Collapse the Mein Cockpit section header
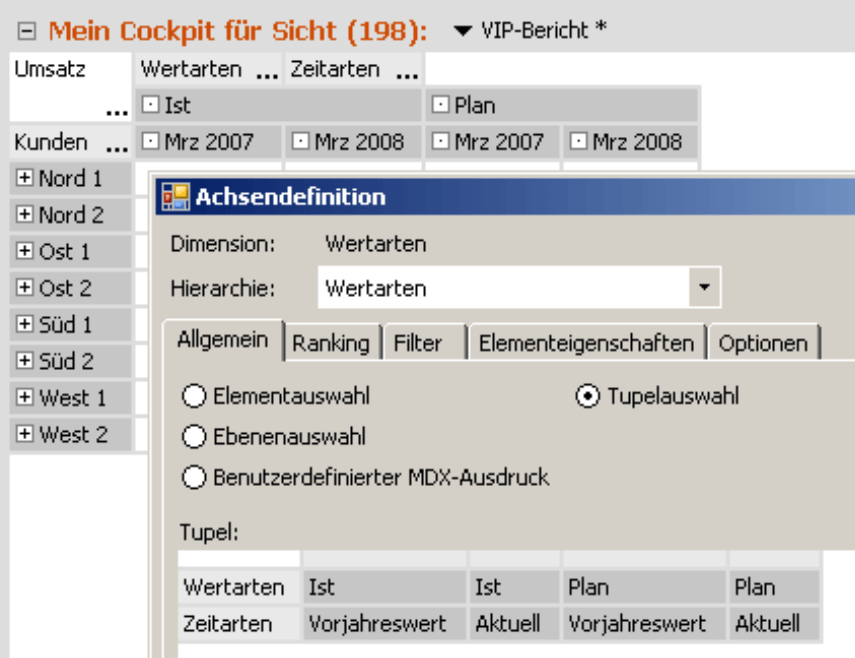The image size is (855, 658). pyautogui.click(x=27, y=32)
